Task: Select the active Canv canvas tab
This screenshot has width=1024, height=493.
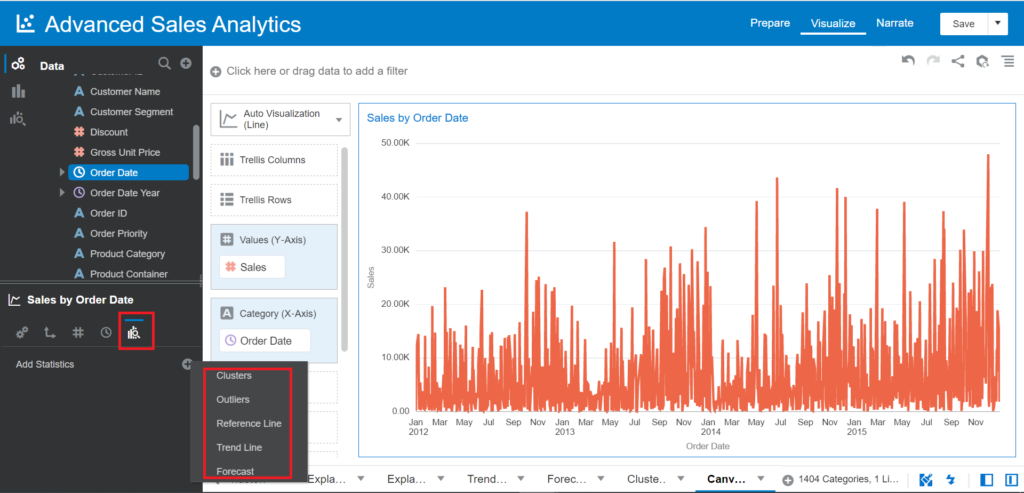Action: pyautogui.click(x=726, y=479)
